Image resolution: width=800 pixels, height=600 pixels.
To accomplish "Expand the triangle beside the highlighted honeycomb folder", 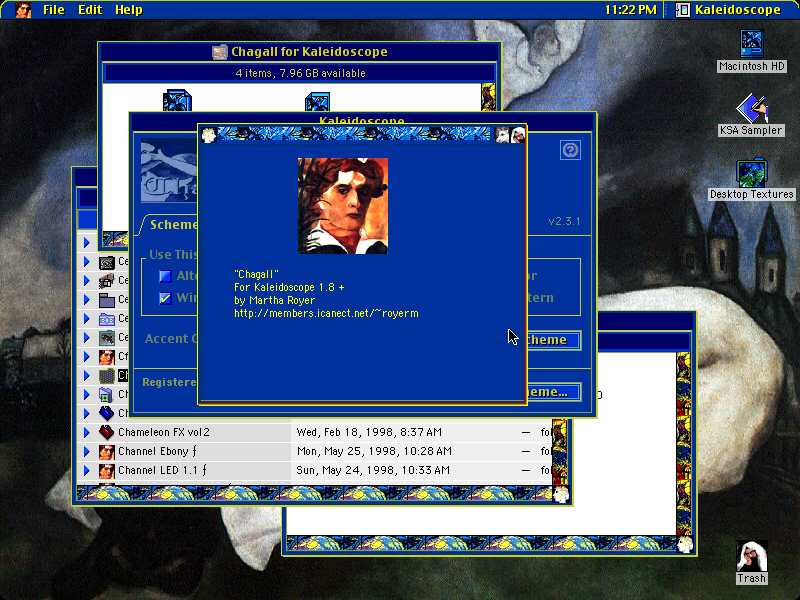I will point(87,376).
